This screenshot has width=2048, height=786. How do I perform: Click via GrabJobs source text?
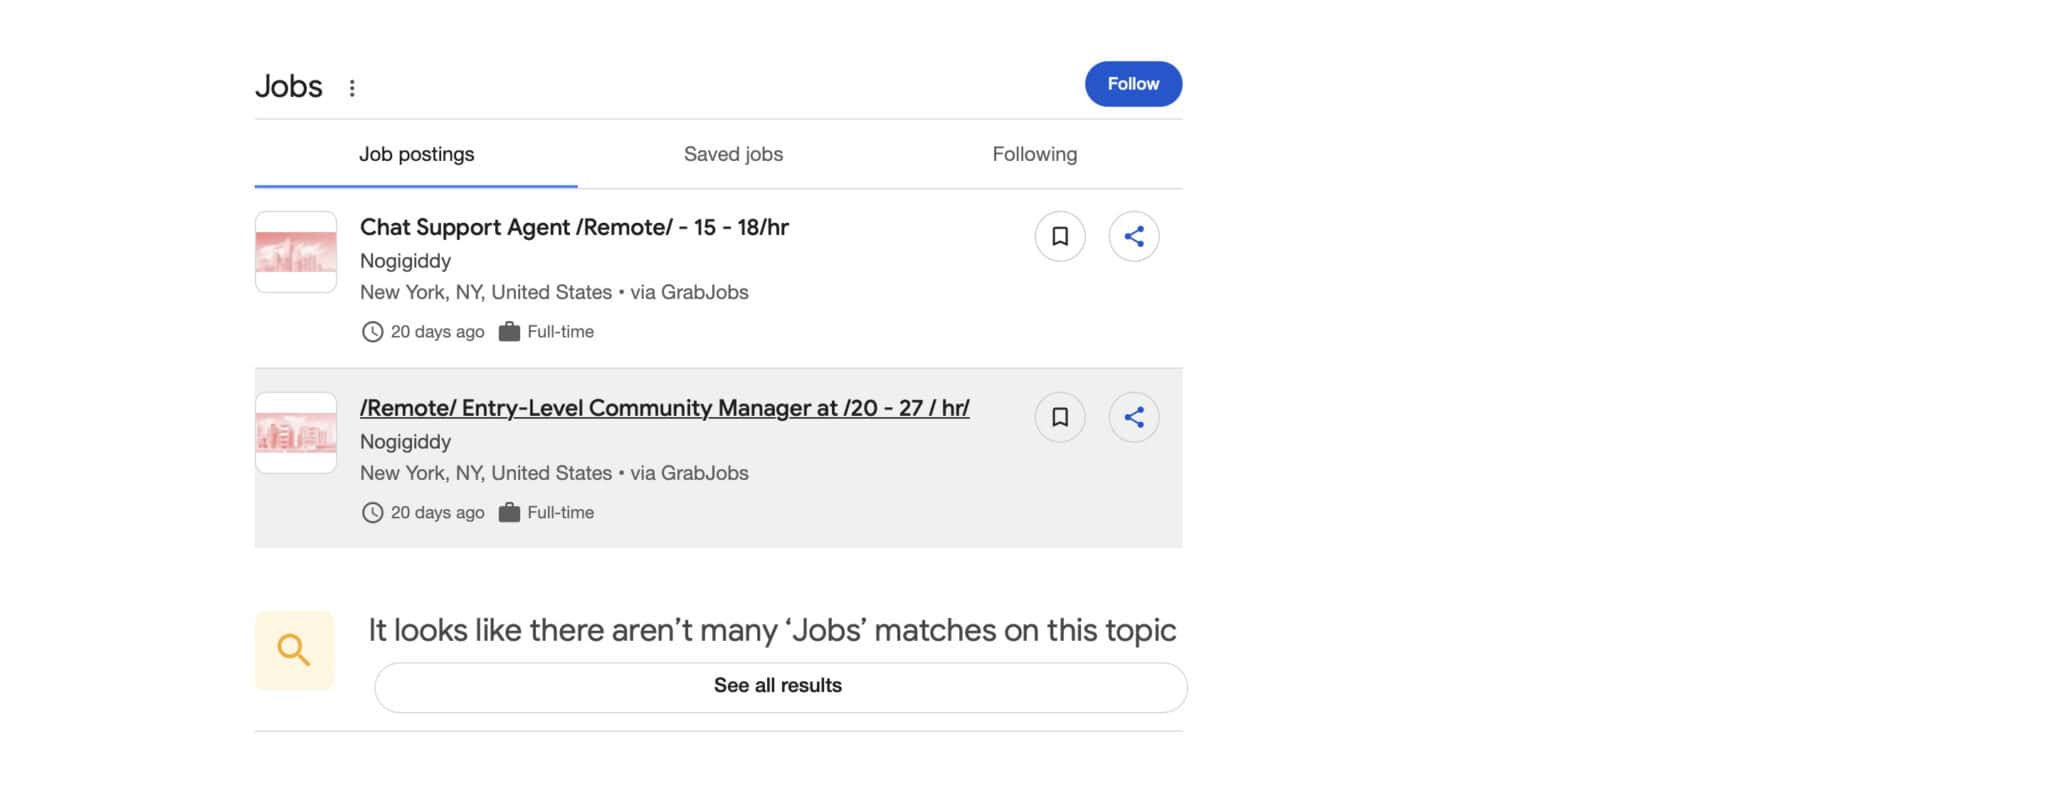click(x=690, y=292)
